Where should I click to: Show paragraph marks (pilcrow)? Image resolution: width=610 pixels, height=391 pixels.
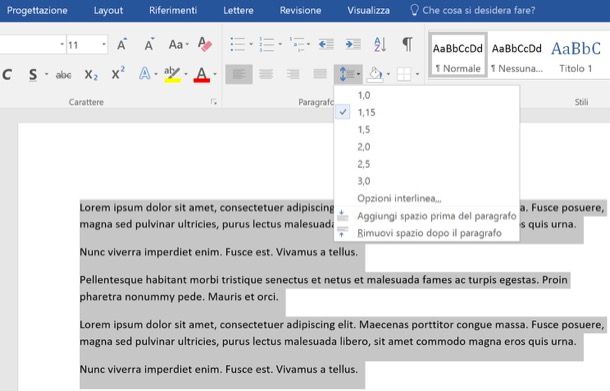(407, 44)
